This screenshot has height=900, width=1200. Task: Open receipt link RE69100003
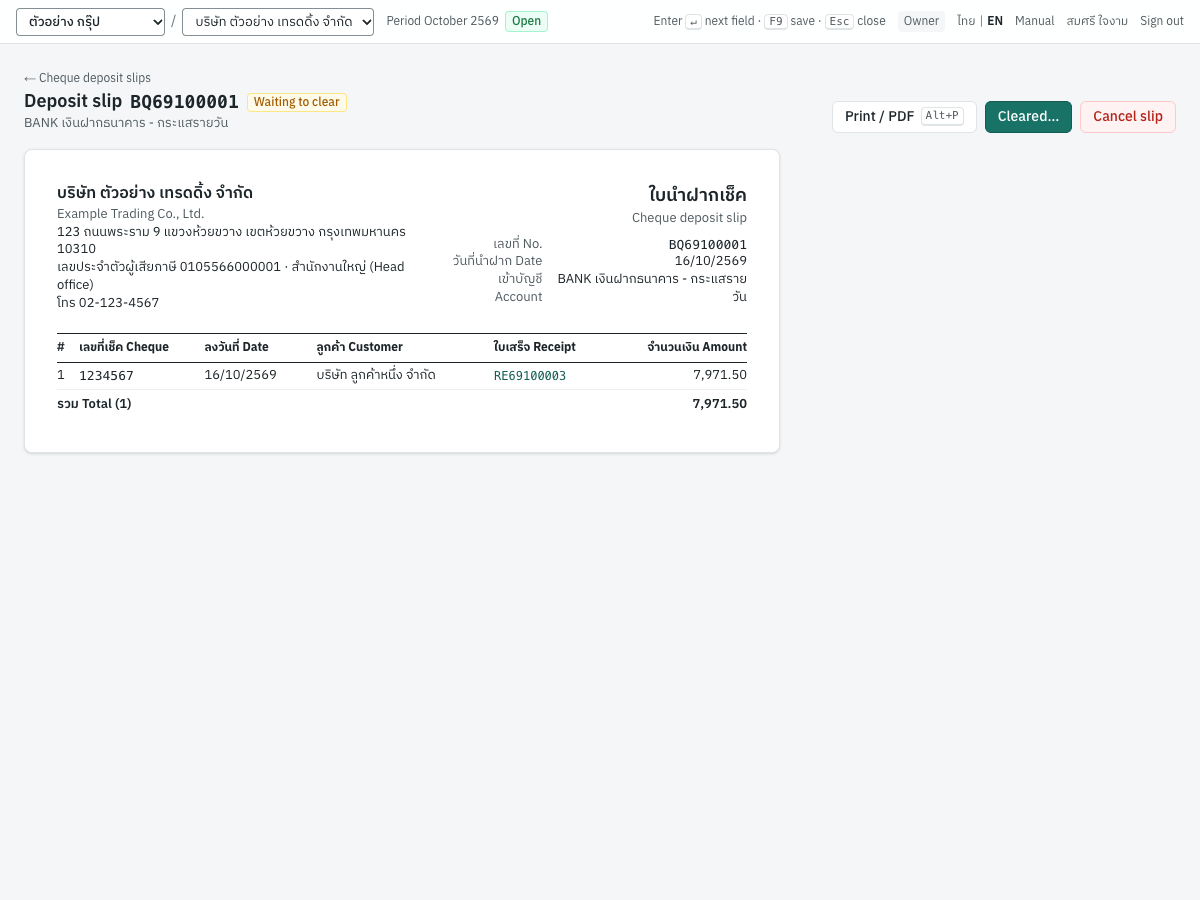530,376
